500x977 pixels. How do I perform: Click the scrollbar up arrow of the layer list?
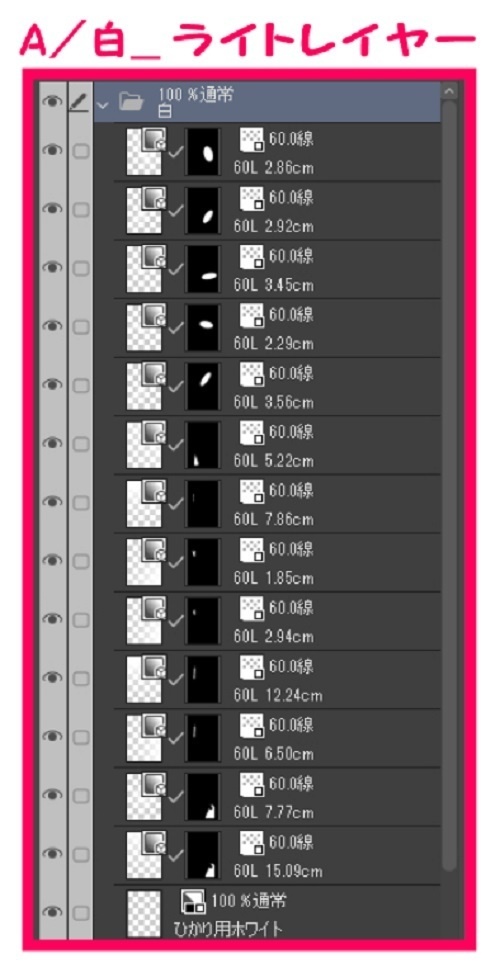(x=450, y=91)
